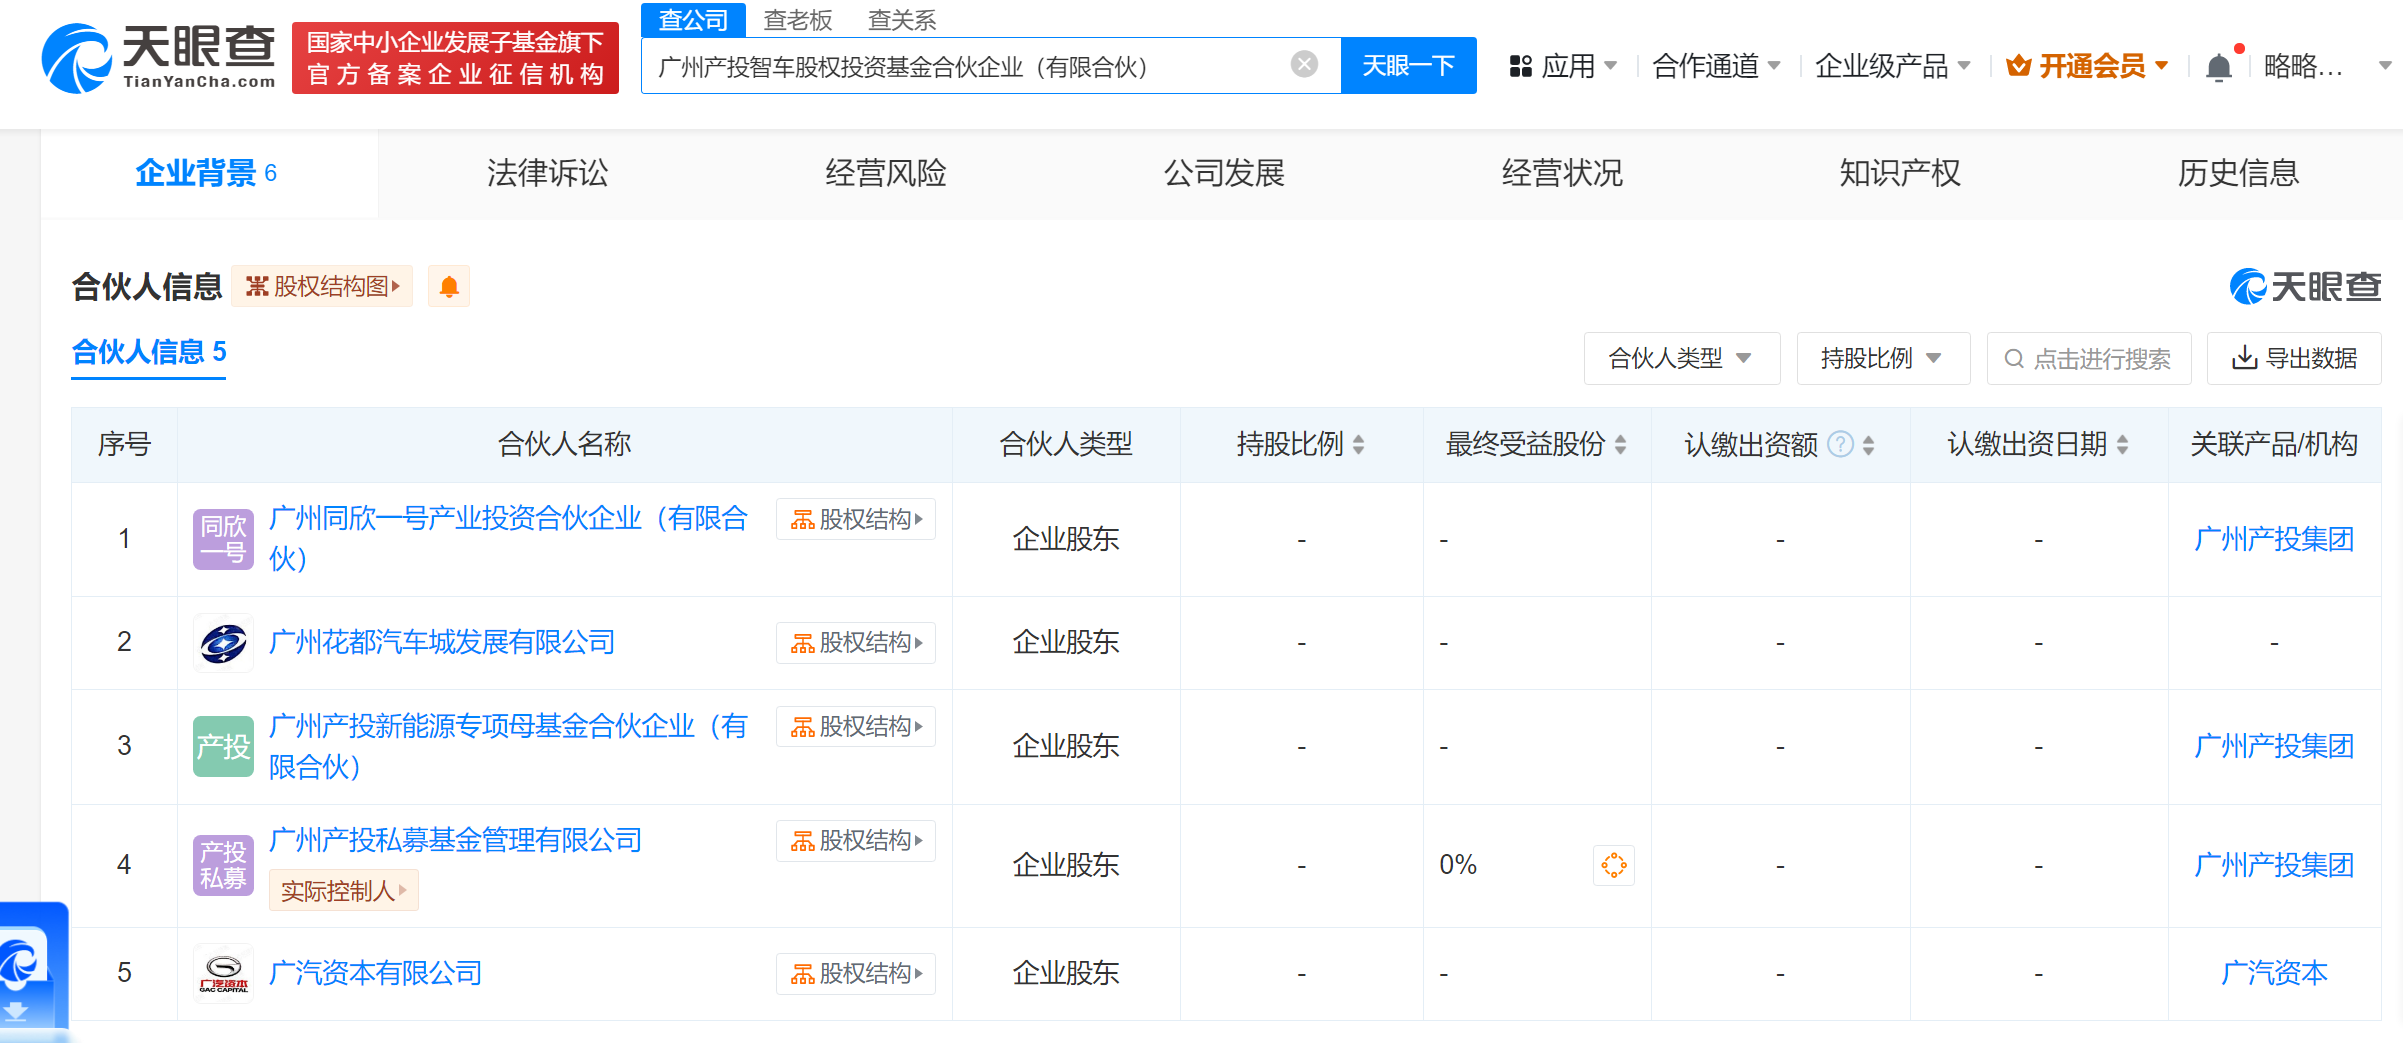Expand the 合作通道 menu
The width and height of the screenshot is (2403, 1043).
(x=1716, y=66)
